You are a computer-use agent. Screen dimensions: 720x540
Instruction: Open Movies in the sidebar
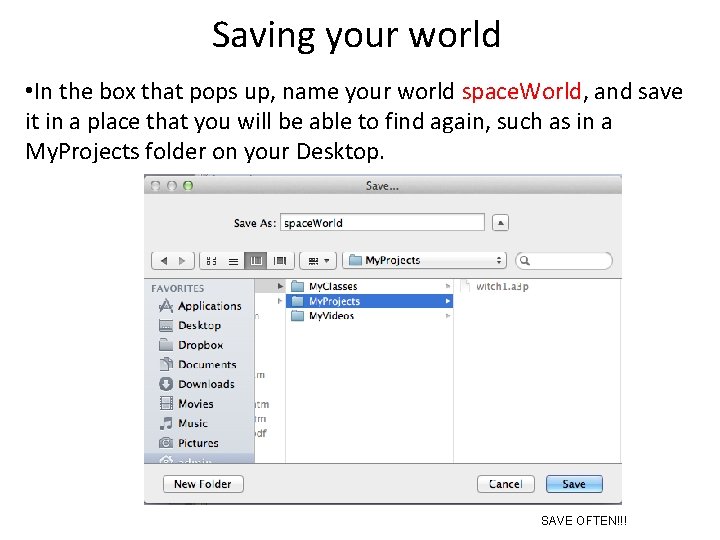click(x=186, y=404)
